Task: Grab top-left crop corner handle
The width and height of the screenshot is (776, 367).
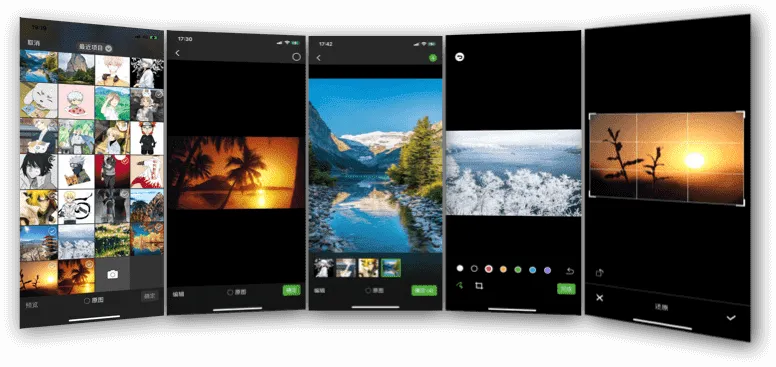Action: (592, 117)
